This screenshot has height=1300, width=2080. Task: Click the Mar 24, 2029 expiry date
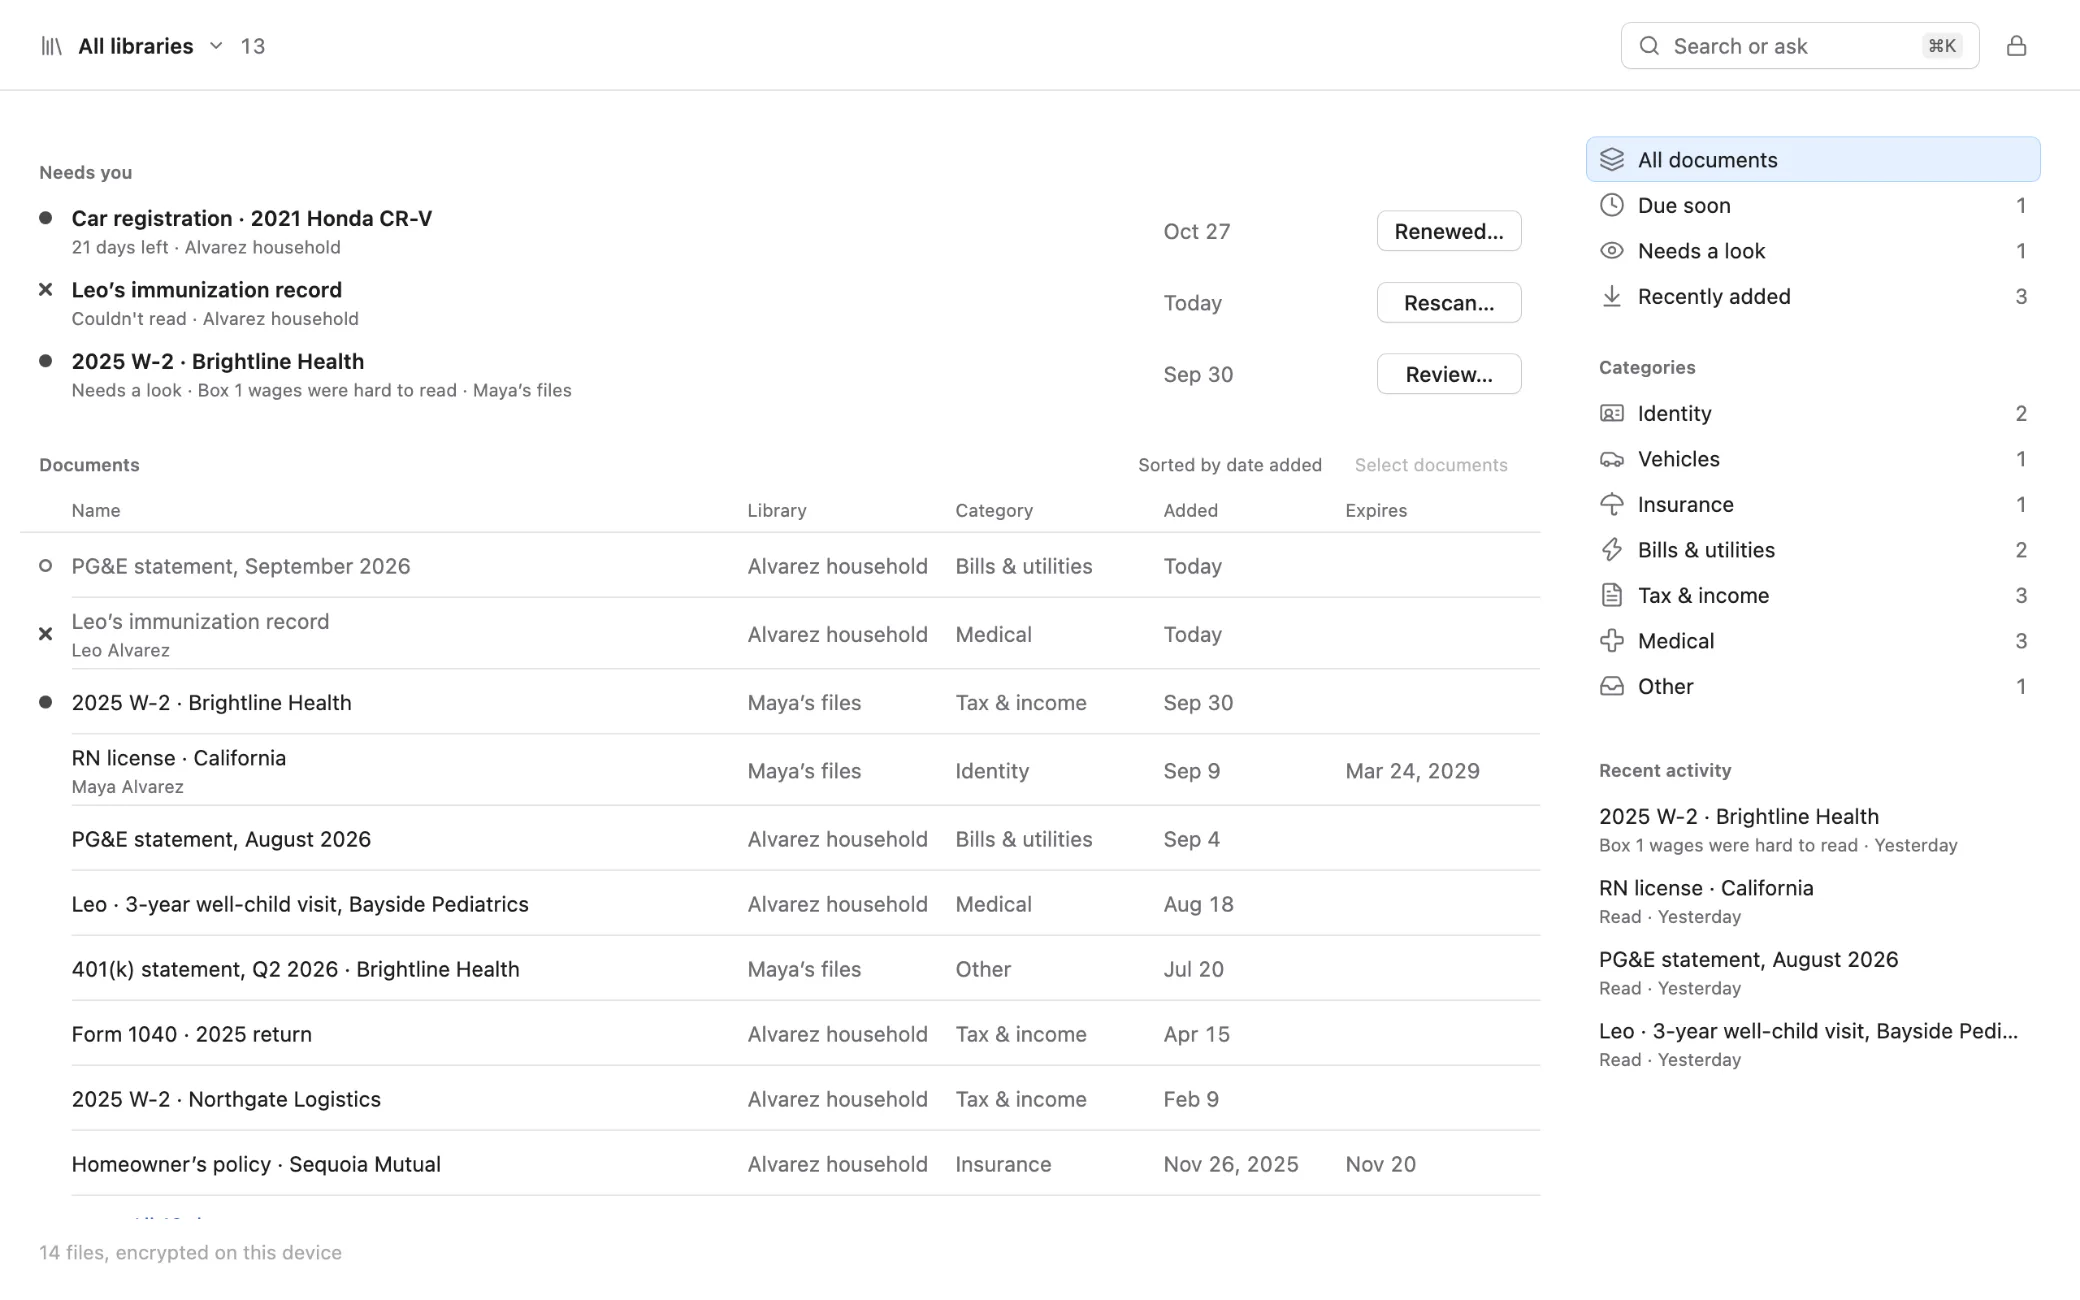(x=1412, y=771)
